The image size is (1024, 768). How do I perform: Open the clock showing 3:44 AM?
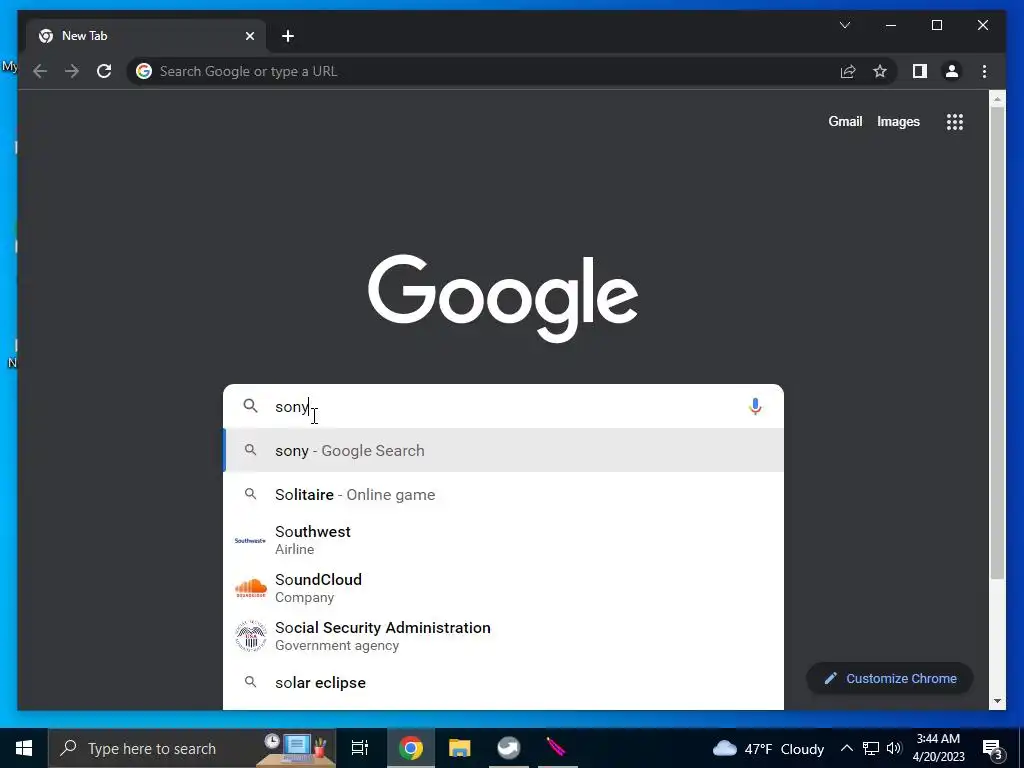[938, 748]
